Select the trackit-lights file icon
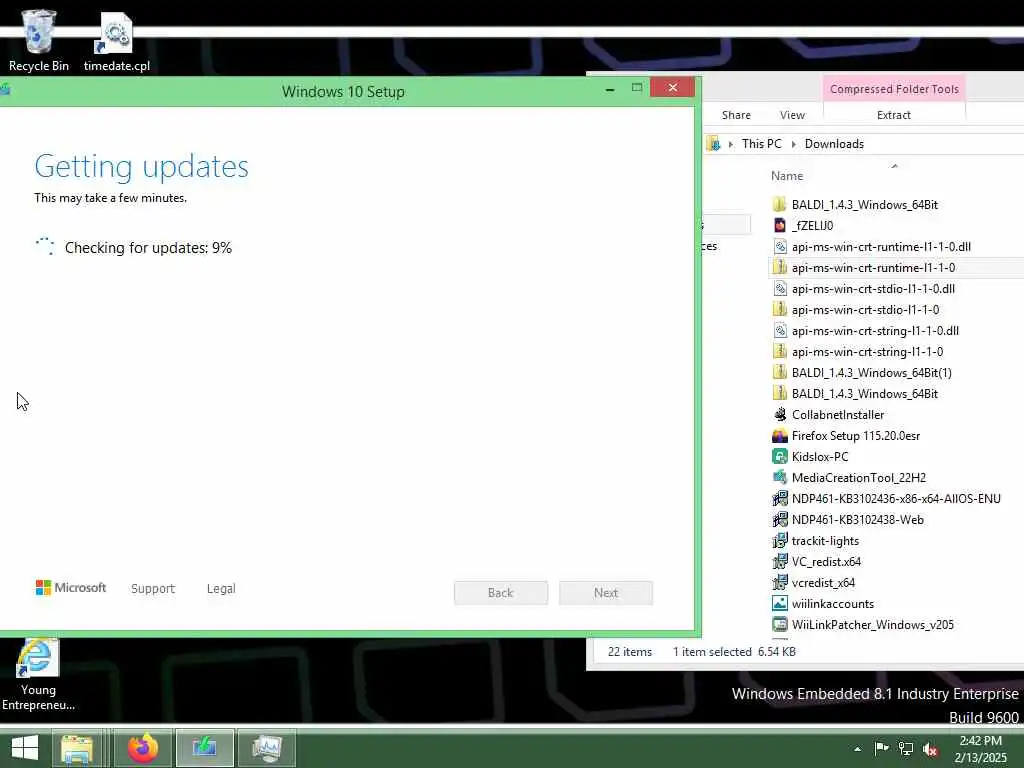1024x768 pixels. 780,541
